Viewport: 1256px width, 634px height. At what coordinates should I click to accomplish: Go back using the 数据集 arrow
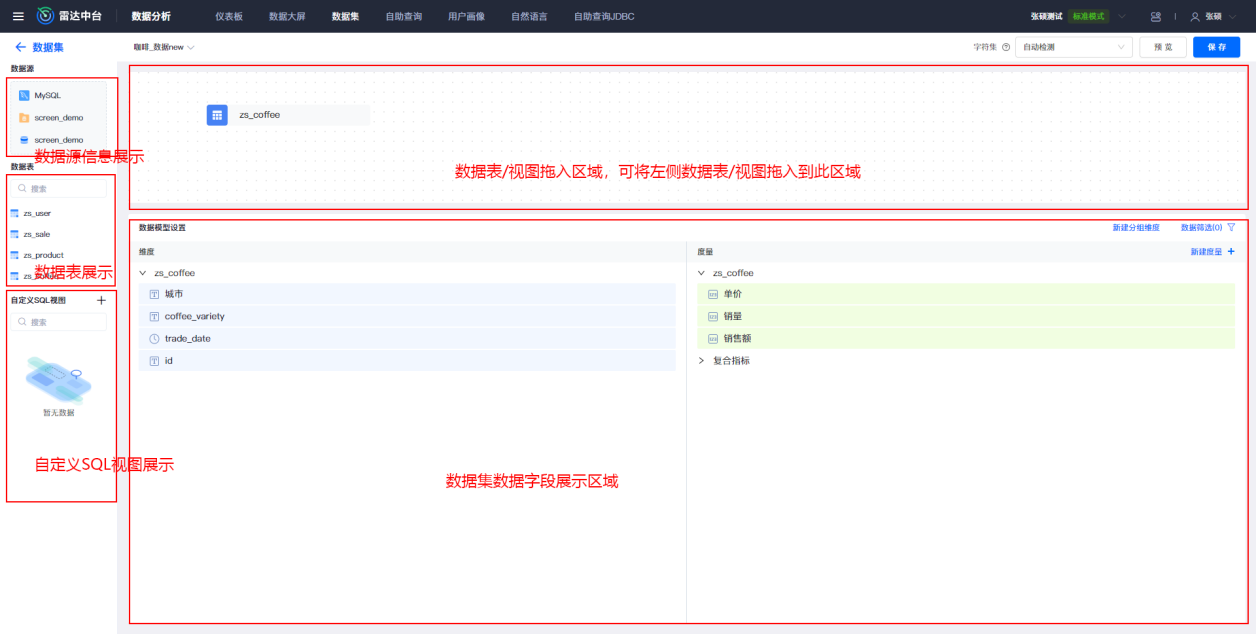[x=20, y=47]
